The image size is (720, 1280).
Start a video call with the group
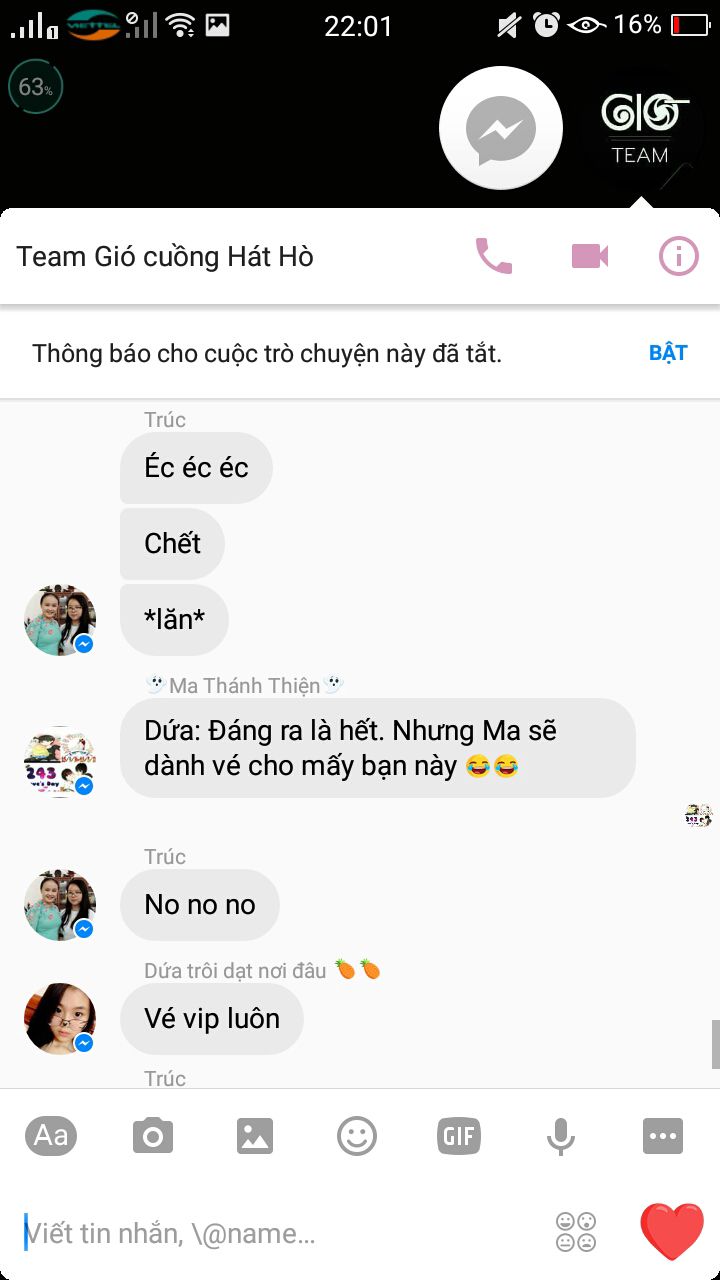tap(590, 257)
